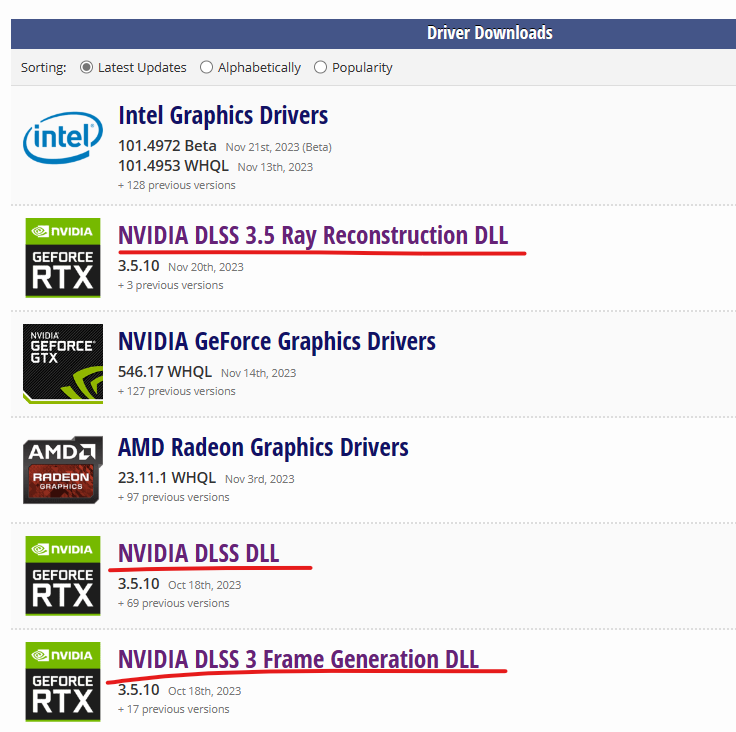Click Intel version 101.4953 WHQL
736x732 pixels.
[173, 166]
